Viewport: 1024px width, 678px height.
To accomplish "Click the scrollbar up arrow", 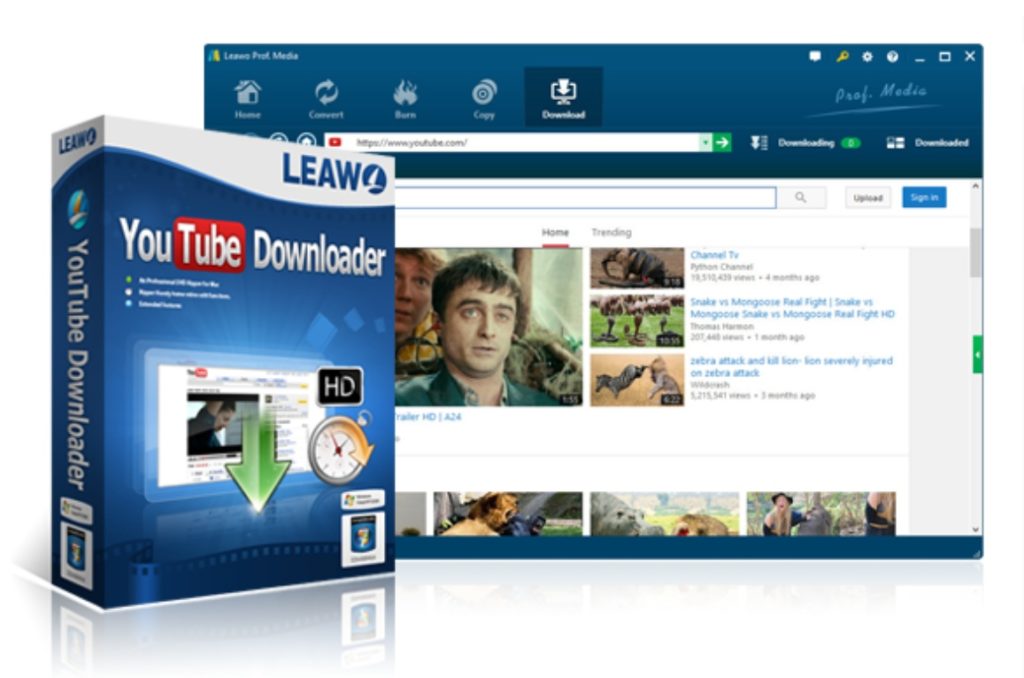I will click(x=976, y=187).
